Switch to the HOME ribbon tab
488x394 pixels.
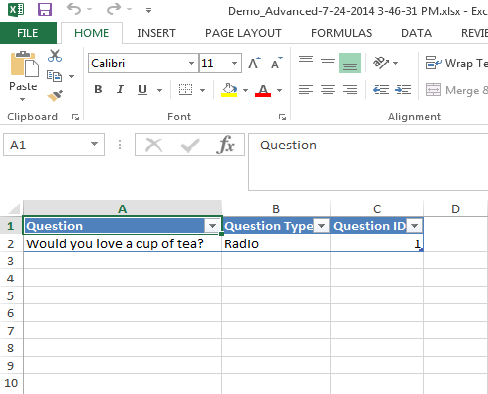[92, 33]
